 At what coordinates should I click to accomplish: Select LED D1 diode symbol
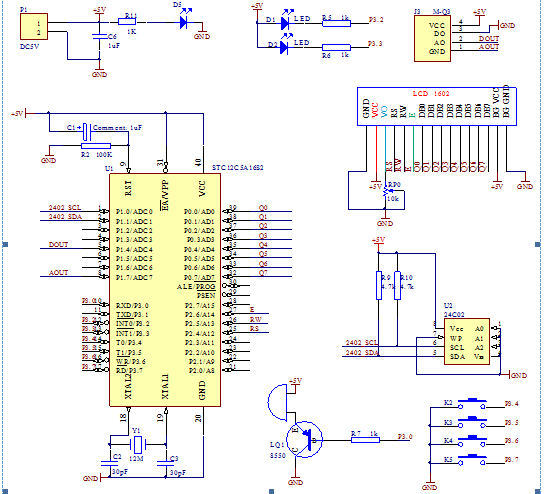286,20
